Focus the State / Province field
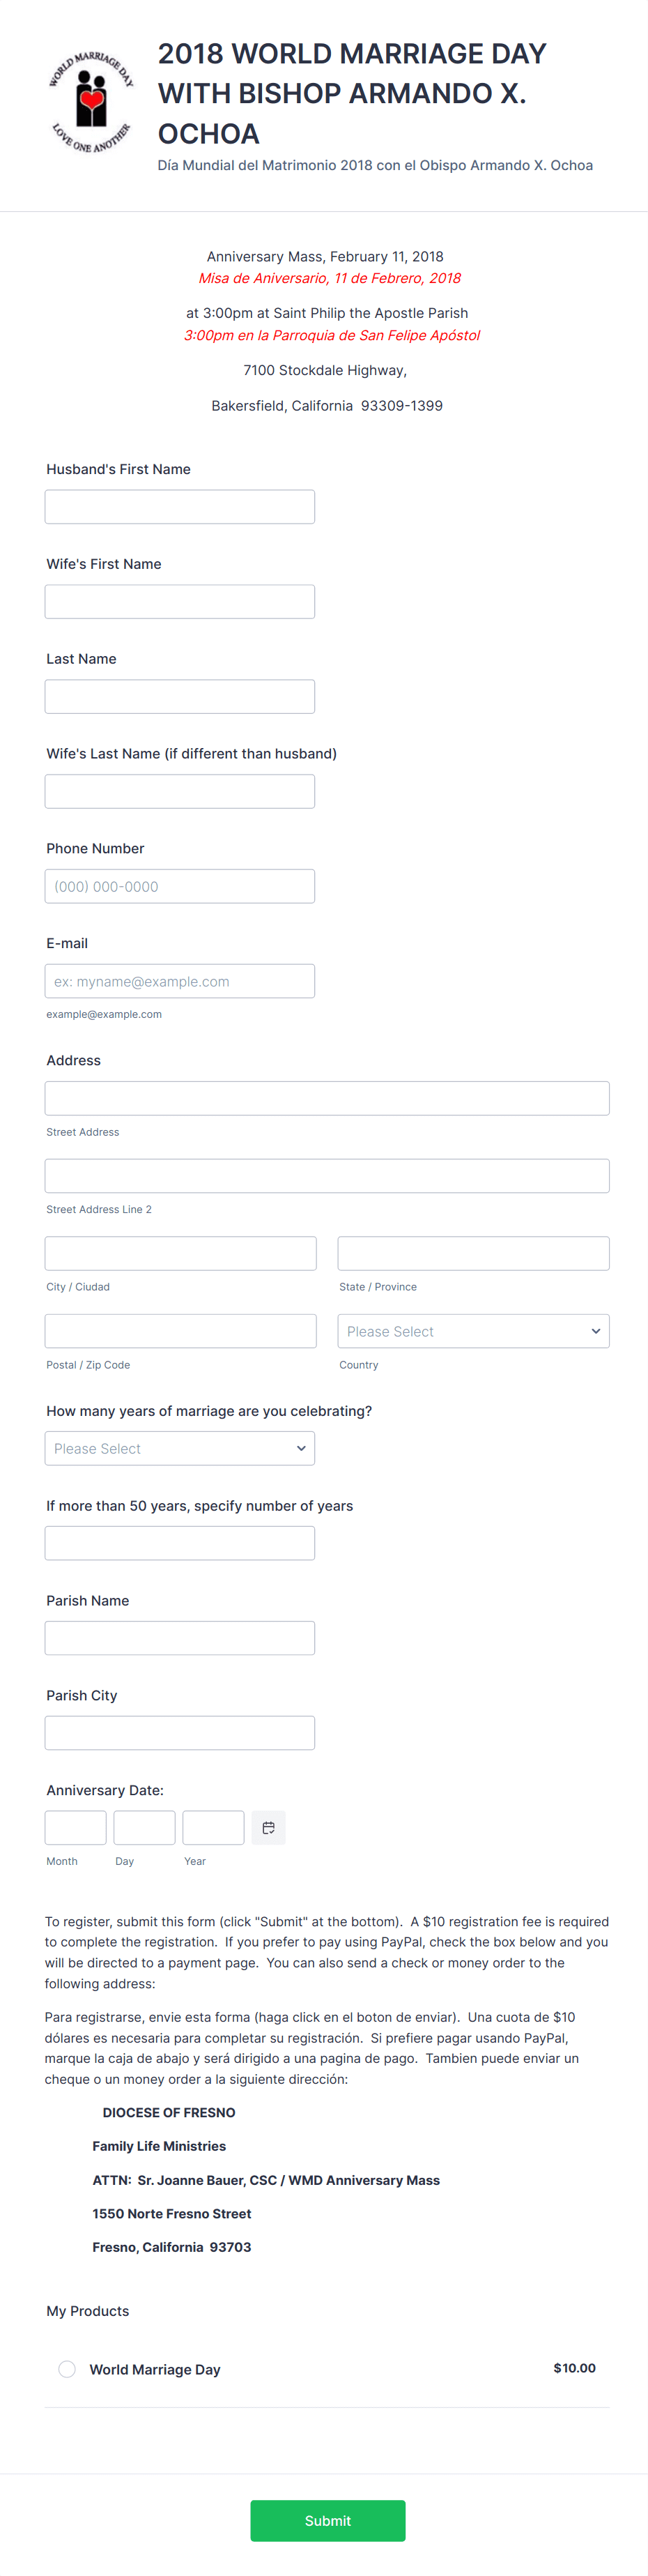 click(473, 1253)
